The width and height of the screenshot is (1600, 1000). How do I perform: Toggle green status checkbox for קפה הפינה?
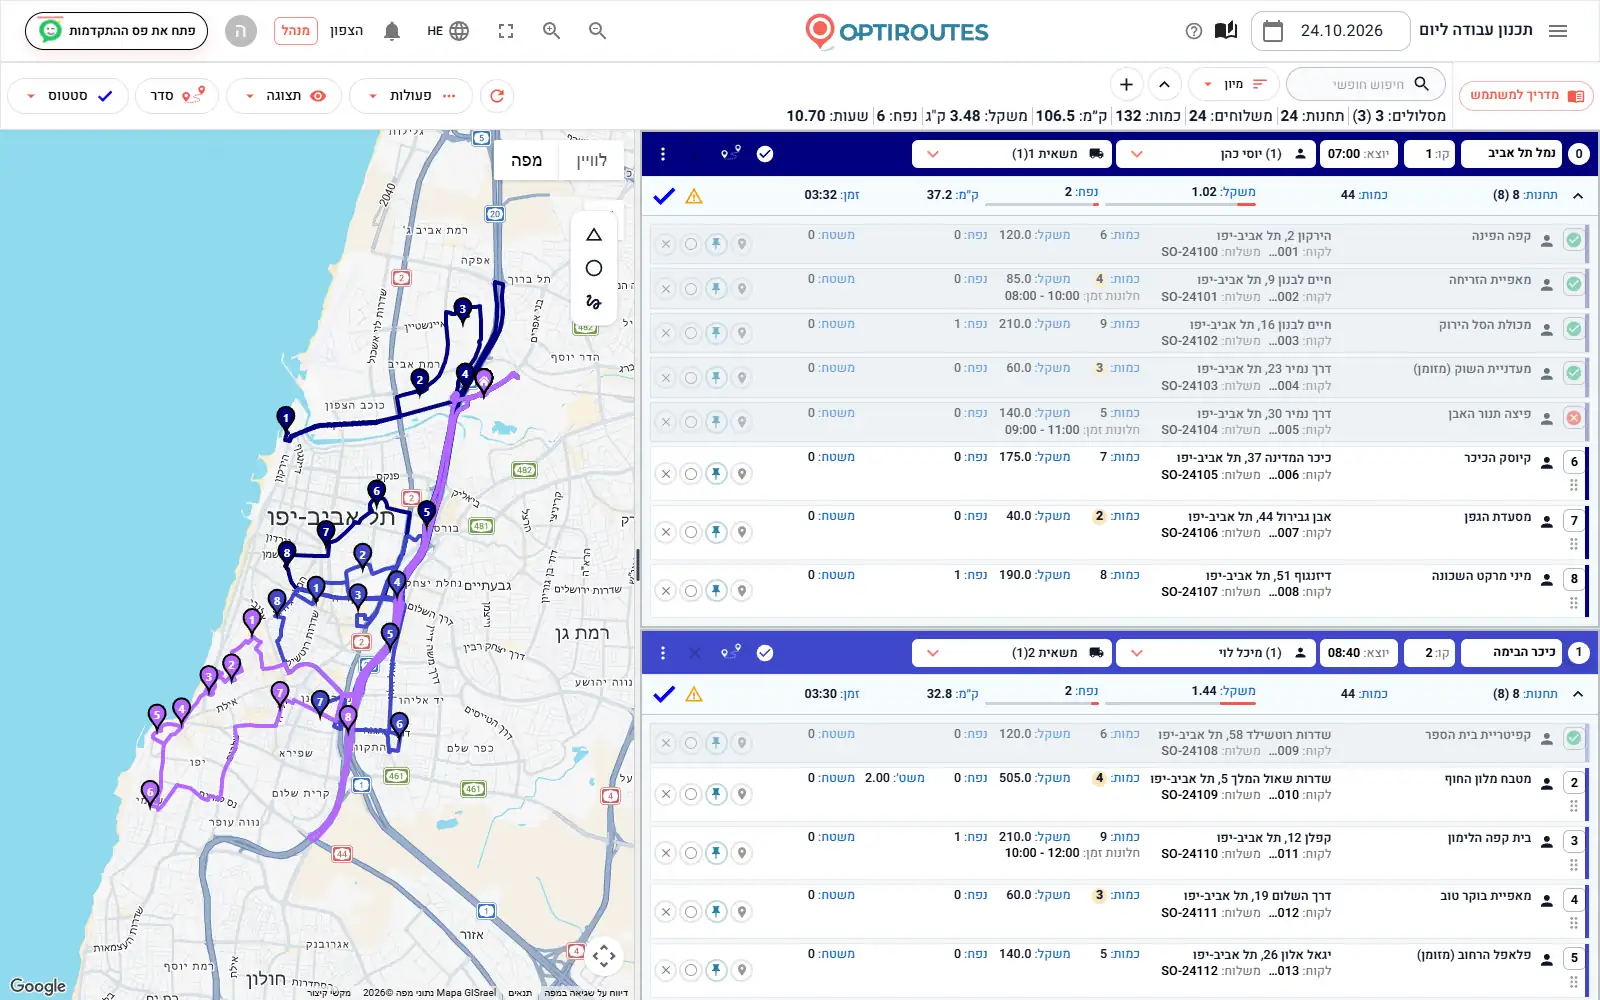click(1574, 240)
